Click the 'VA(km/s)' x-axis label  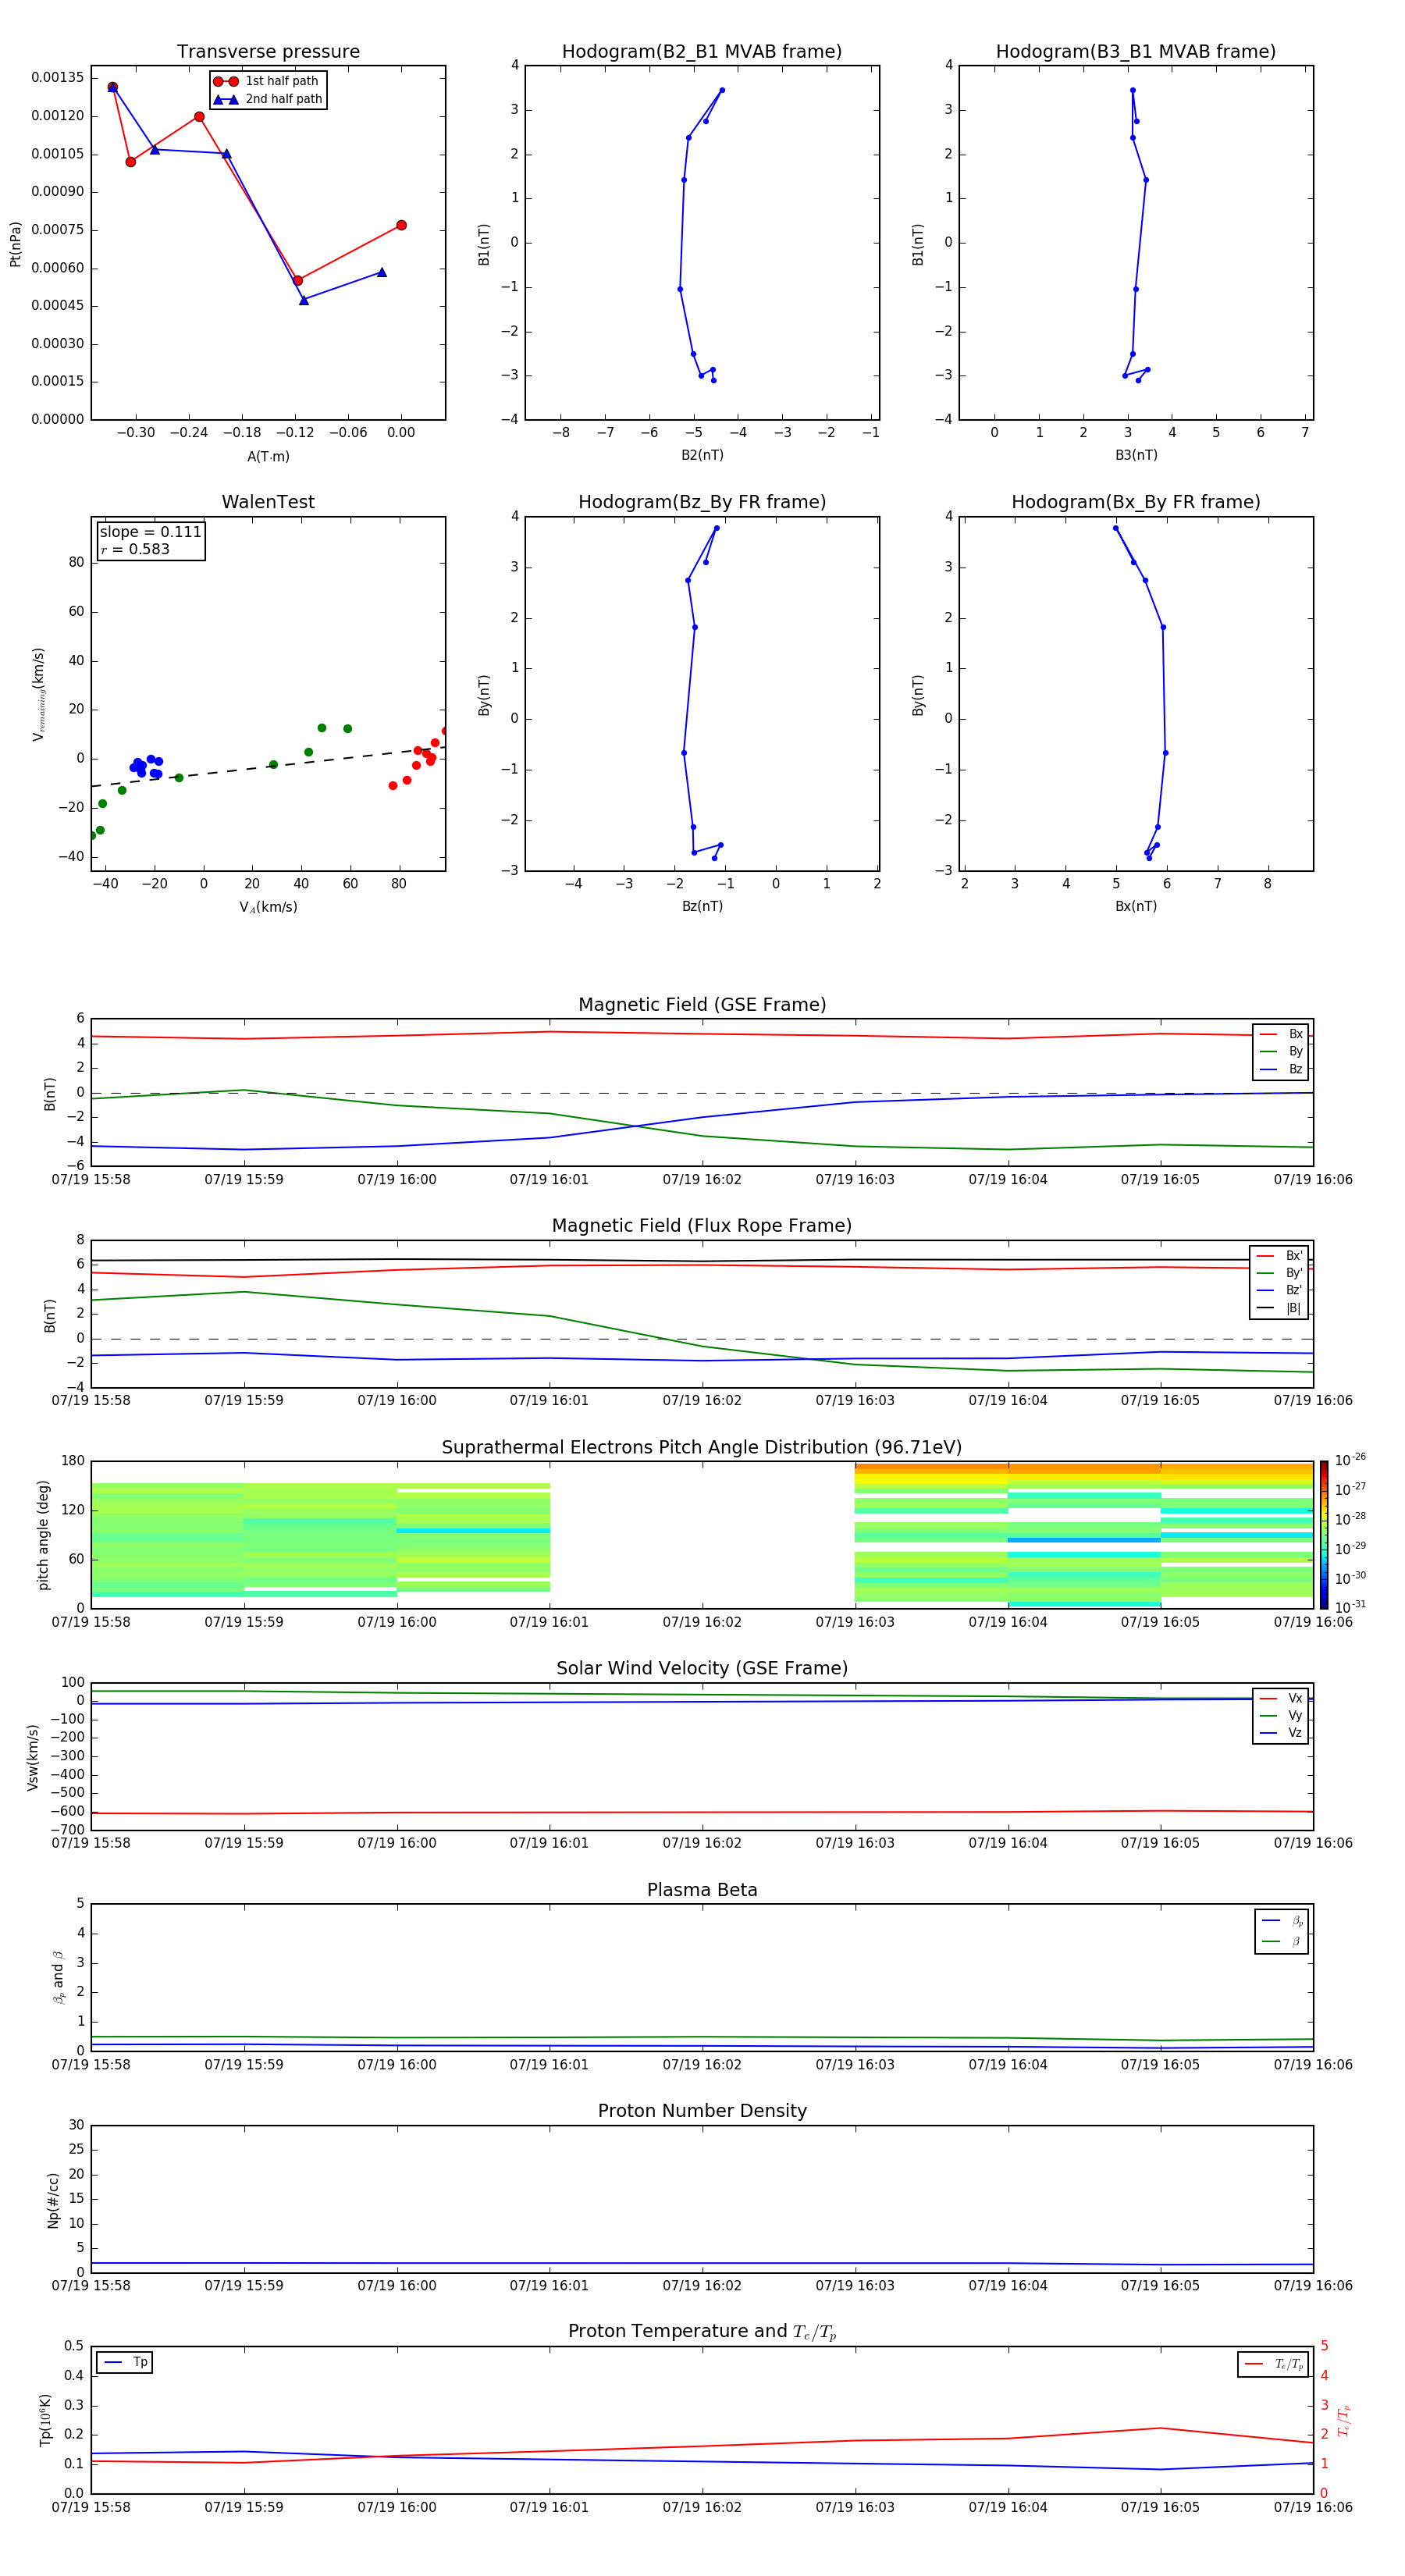point(268,907)
